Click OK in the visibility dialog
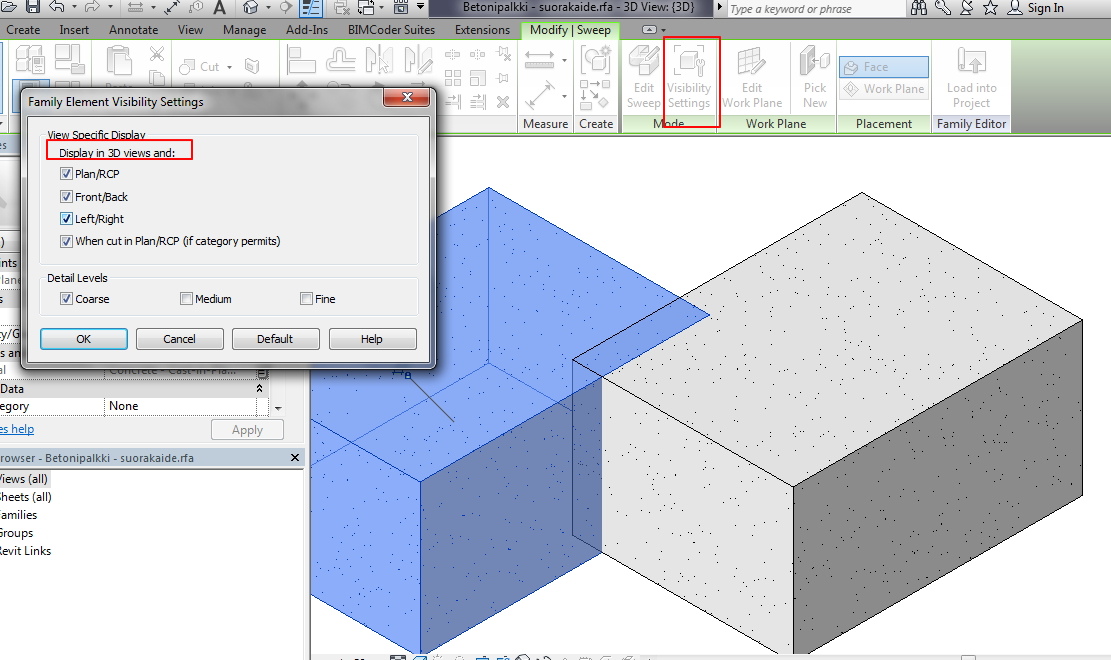Image resolution: width=1111 pixels, height=660 pixels. pyautogui.click(x=83, y=338)
